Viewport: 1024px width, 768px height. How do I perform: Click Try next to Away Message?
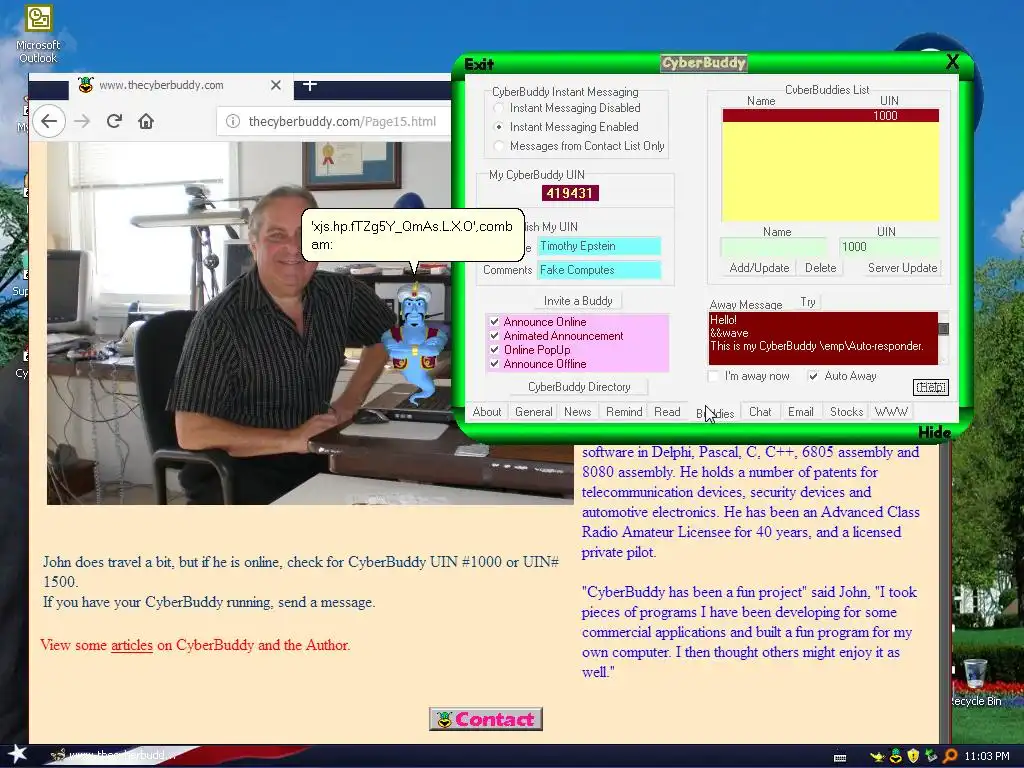coord(808,302)
